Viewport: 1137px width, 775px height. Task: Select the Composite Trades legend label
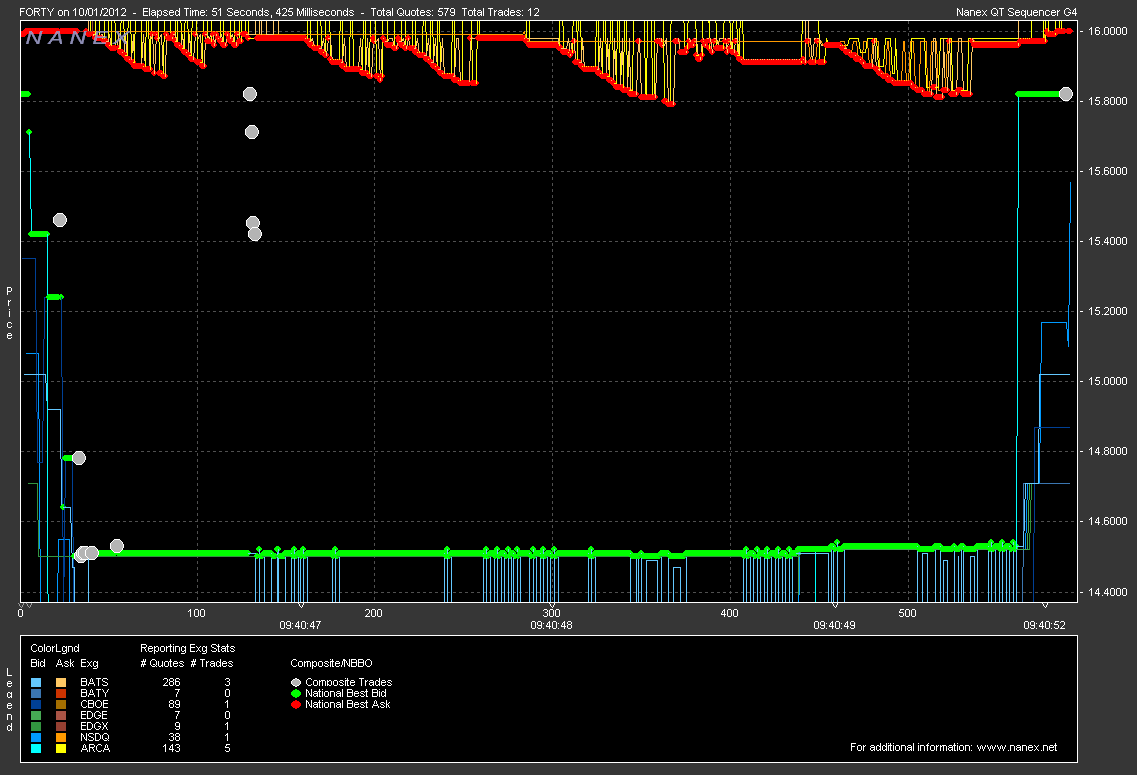coord(349,682)
